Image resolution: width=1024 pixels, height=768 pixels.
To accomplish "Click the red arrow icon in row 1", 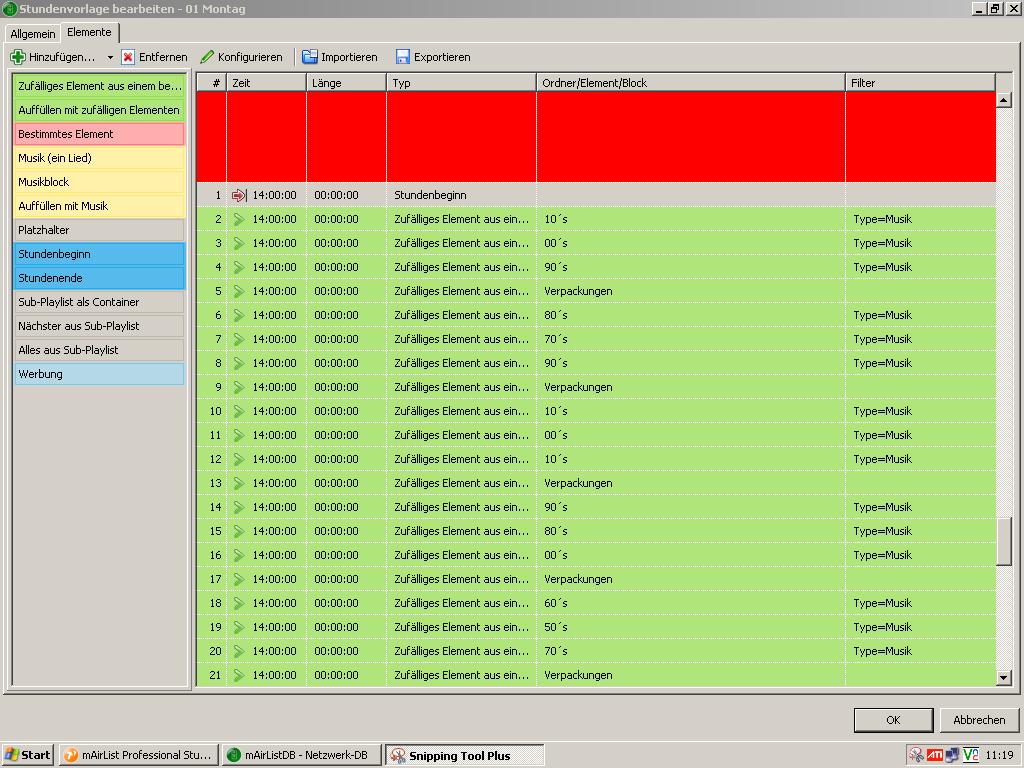I will (239, 195).
